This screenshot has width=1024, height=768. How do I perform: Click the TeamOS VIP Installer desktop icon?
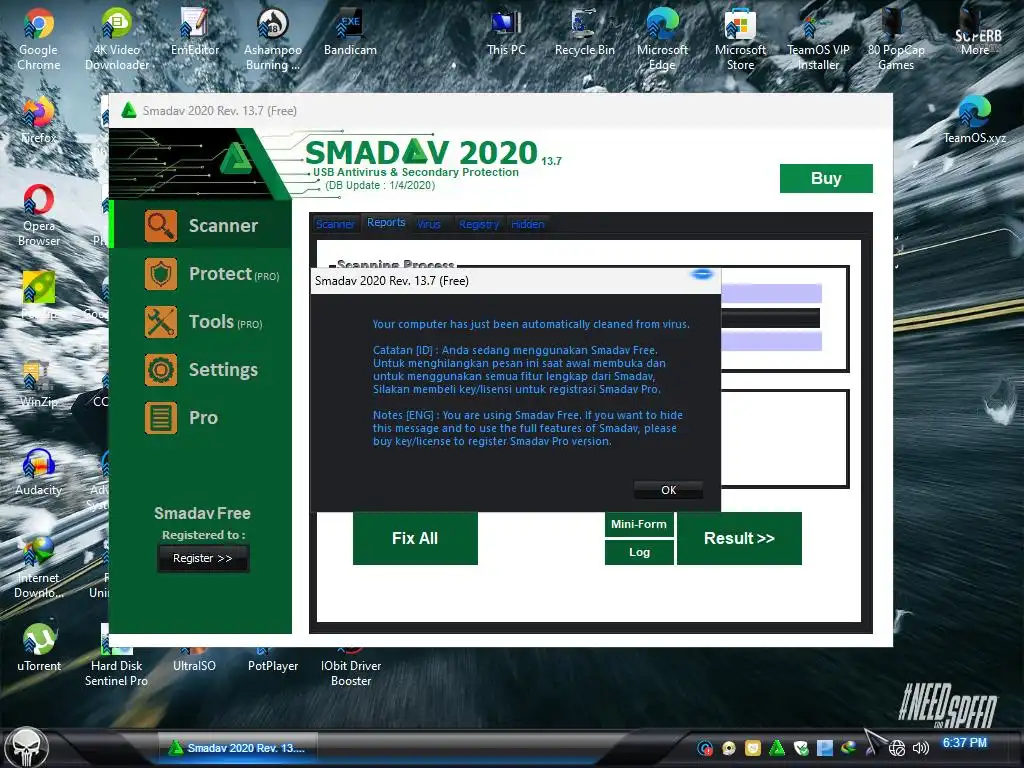click(x=818, y=39)
